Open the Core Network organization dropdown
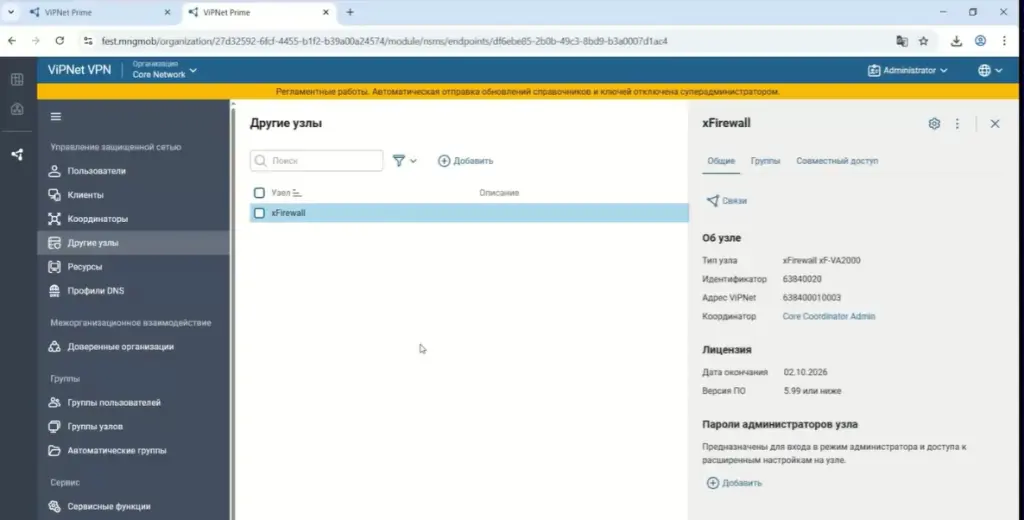Image resolution: width=1024 pixels, height=520 pixels. click(x=165, y=70)
